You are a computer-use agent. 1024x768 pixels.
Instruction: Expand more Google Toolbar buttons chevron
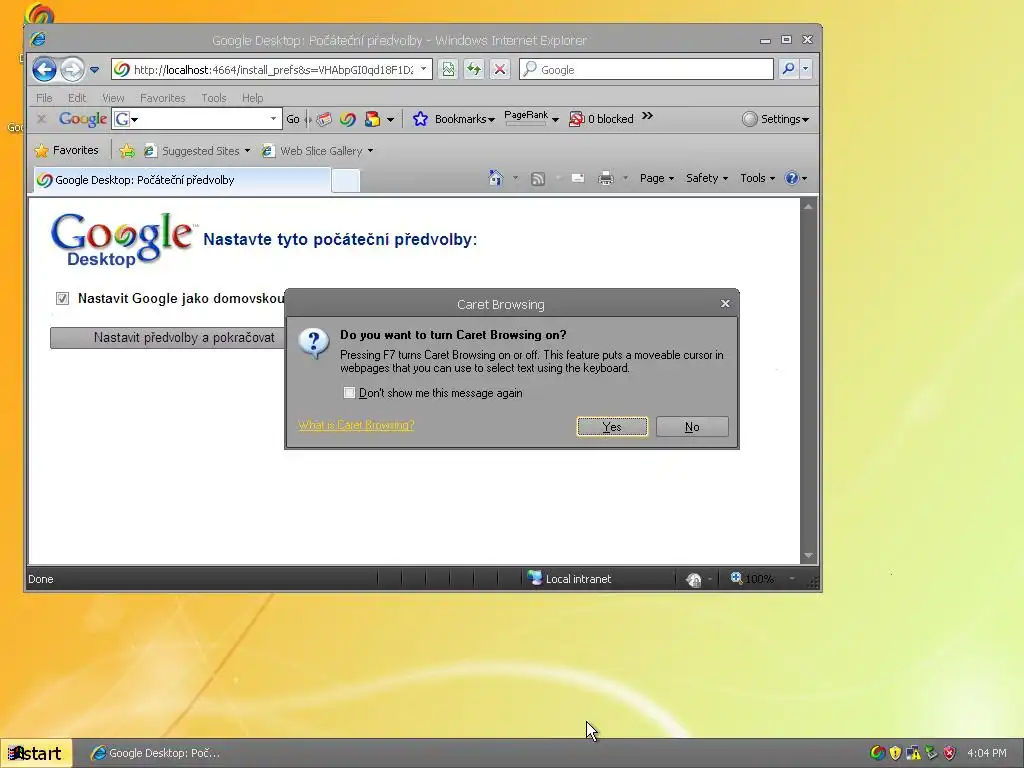[647, 116]
